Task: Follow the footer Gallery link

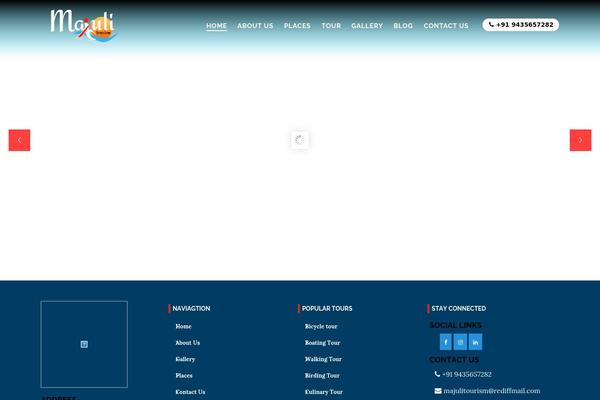Action: [x=185, y=359]
